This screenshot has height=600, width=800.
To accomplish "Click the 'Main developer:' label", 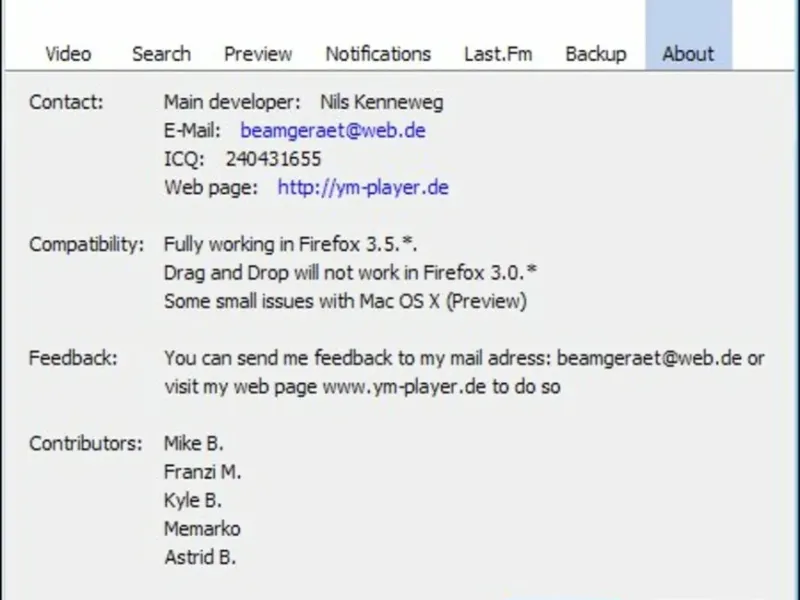I will tap(232, 102).
